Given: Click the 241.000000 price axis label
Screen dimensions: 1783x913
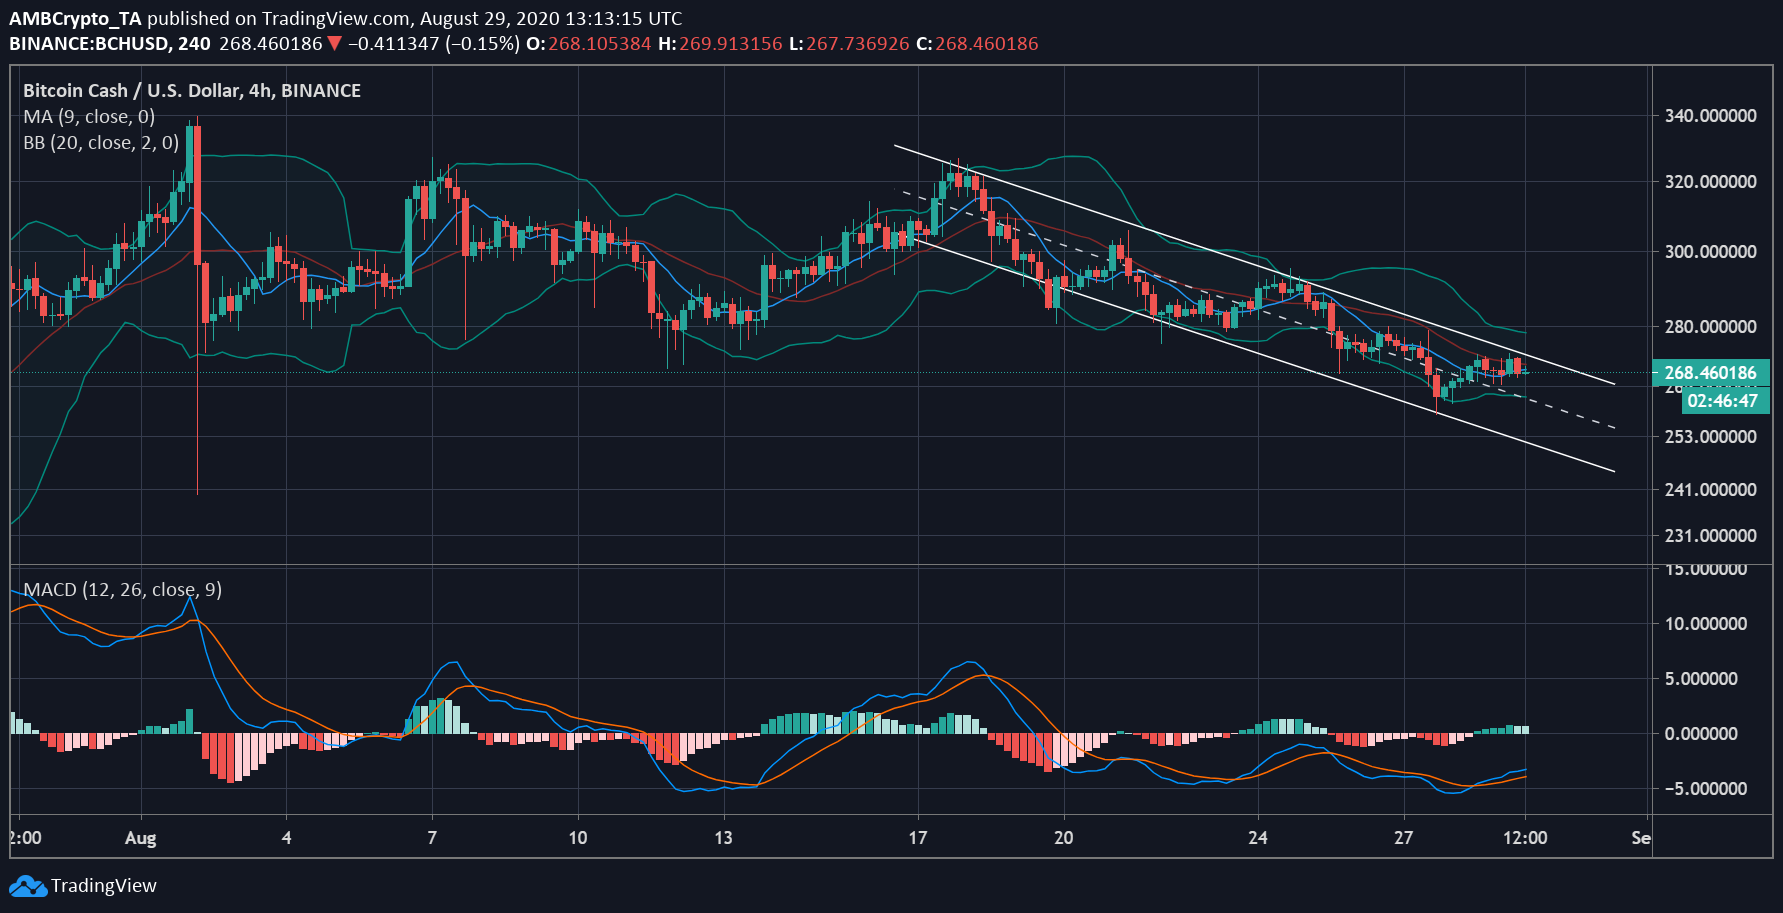Looking at the screenshot, I should 1710,490.
